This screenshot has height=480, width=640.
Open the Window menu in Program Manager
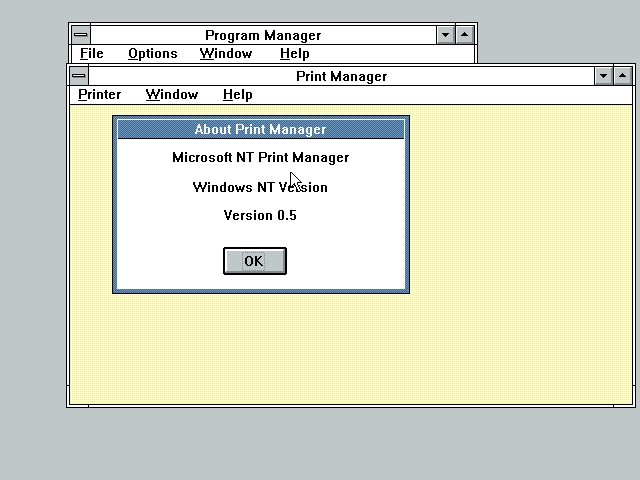click(x=226, y=53)
